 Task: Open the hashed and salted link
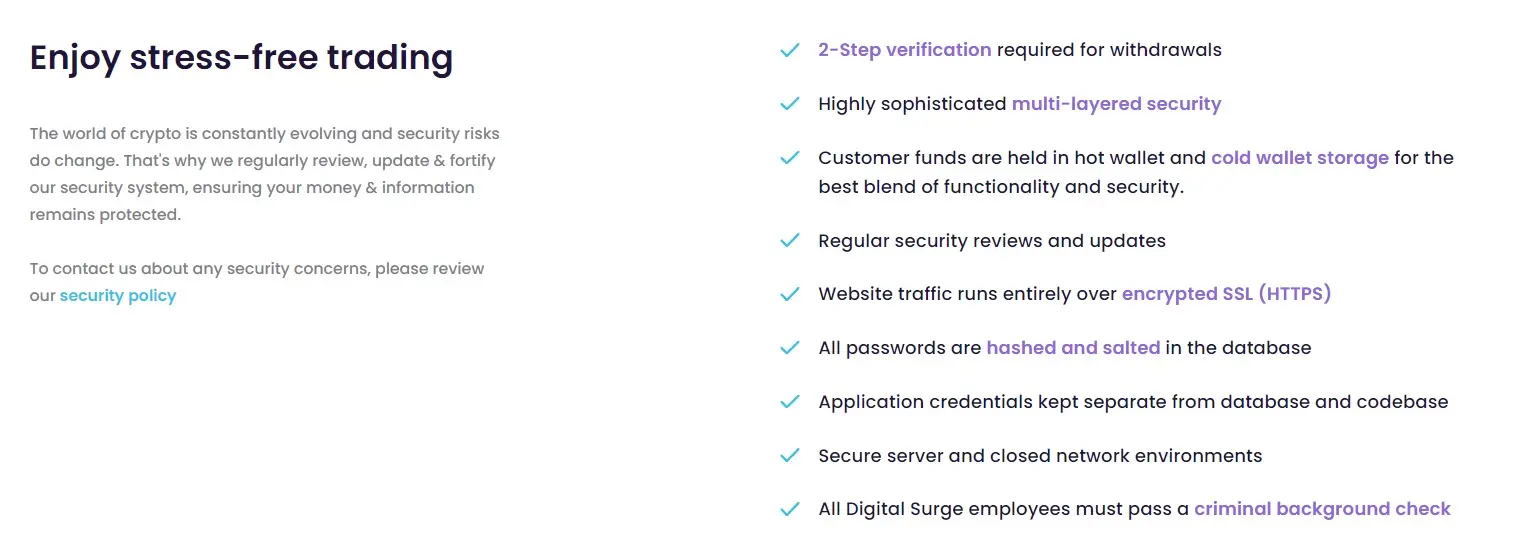pos(1073,348)
